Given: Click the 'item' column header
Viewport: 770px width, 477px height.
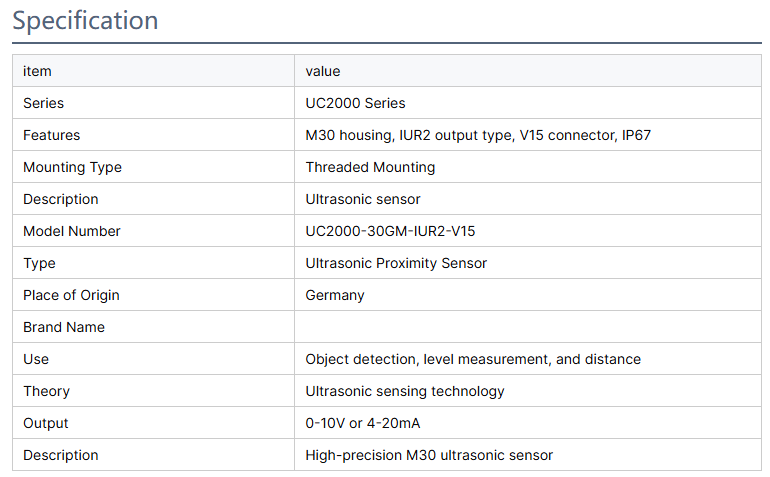Looking at the screenshot, I should (37, 71).
